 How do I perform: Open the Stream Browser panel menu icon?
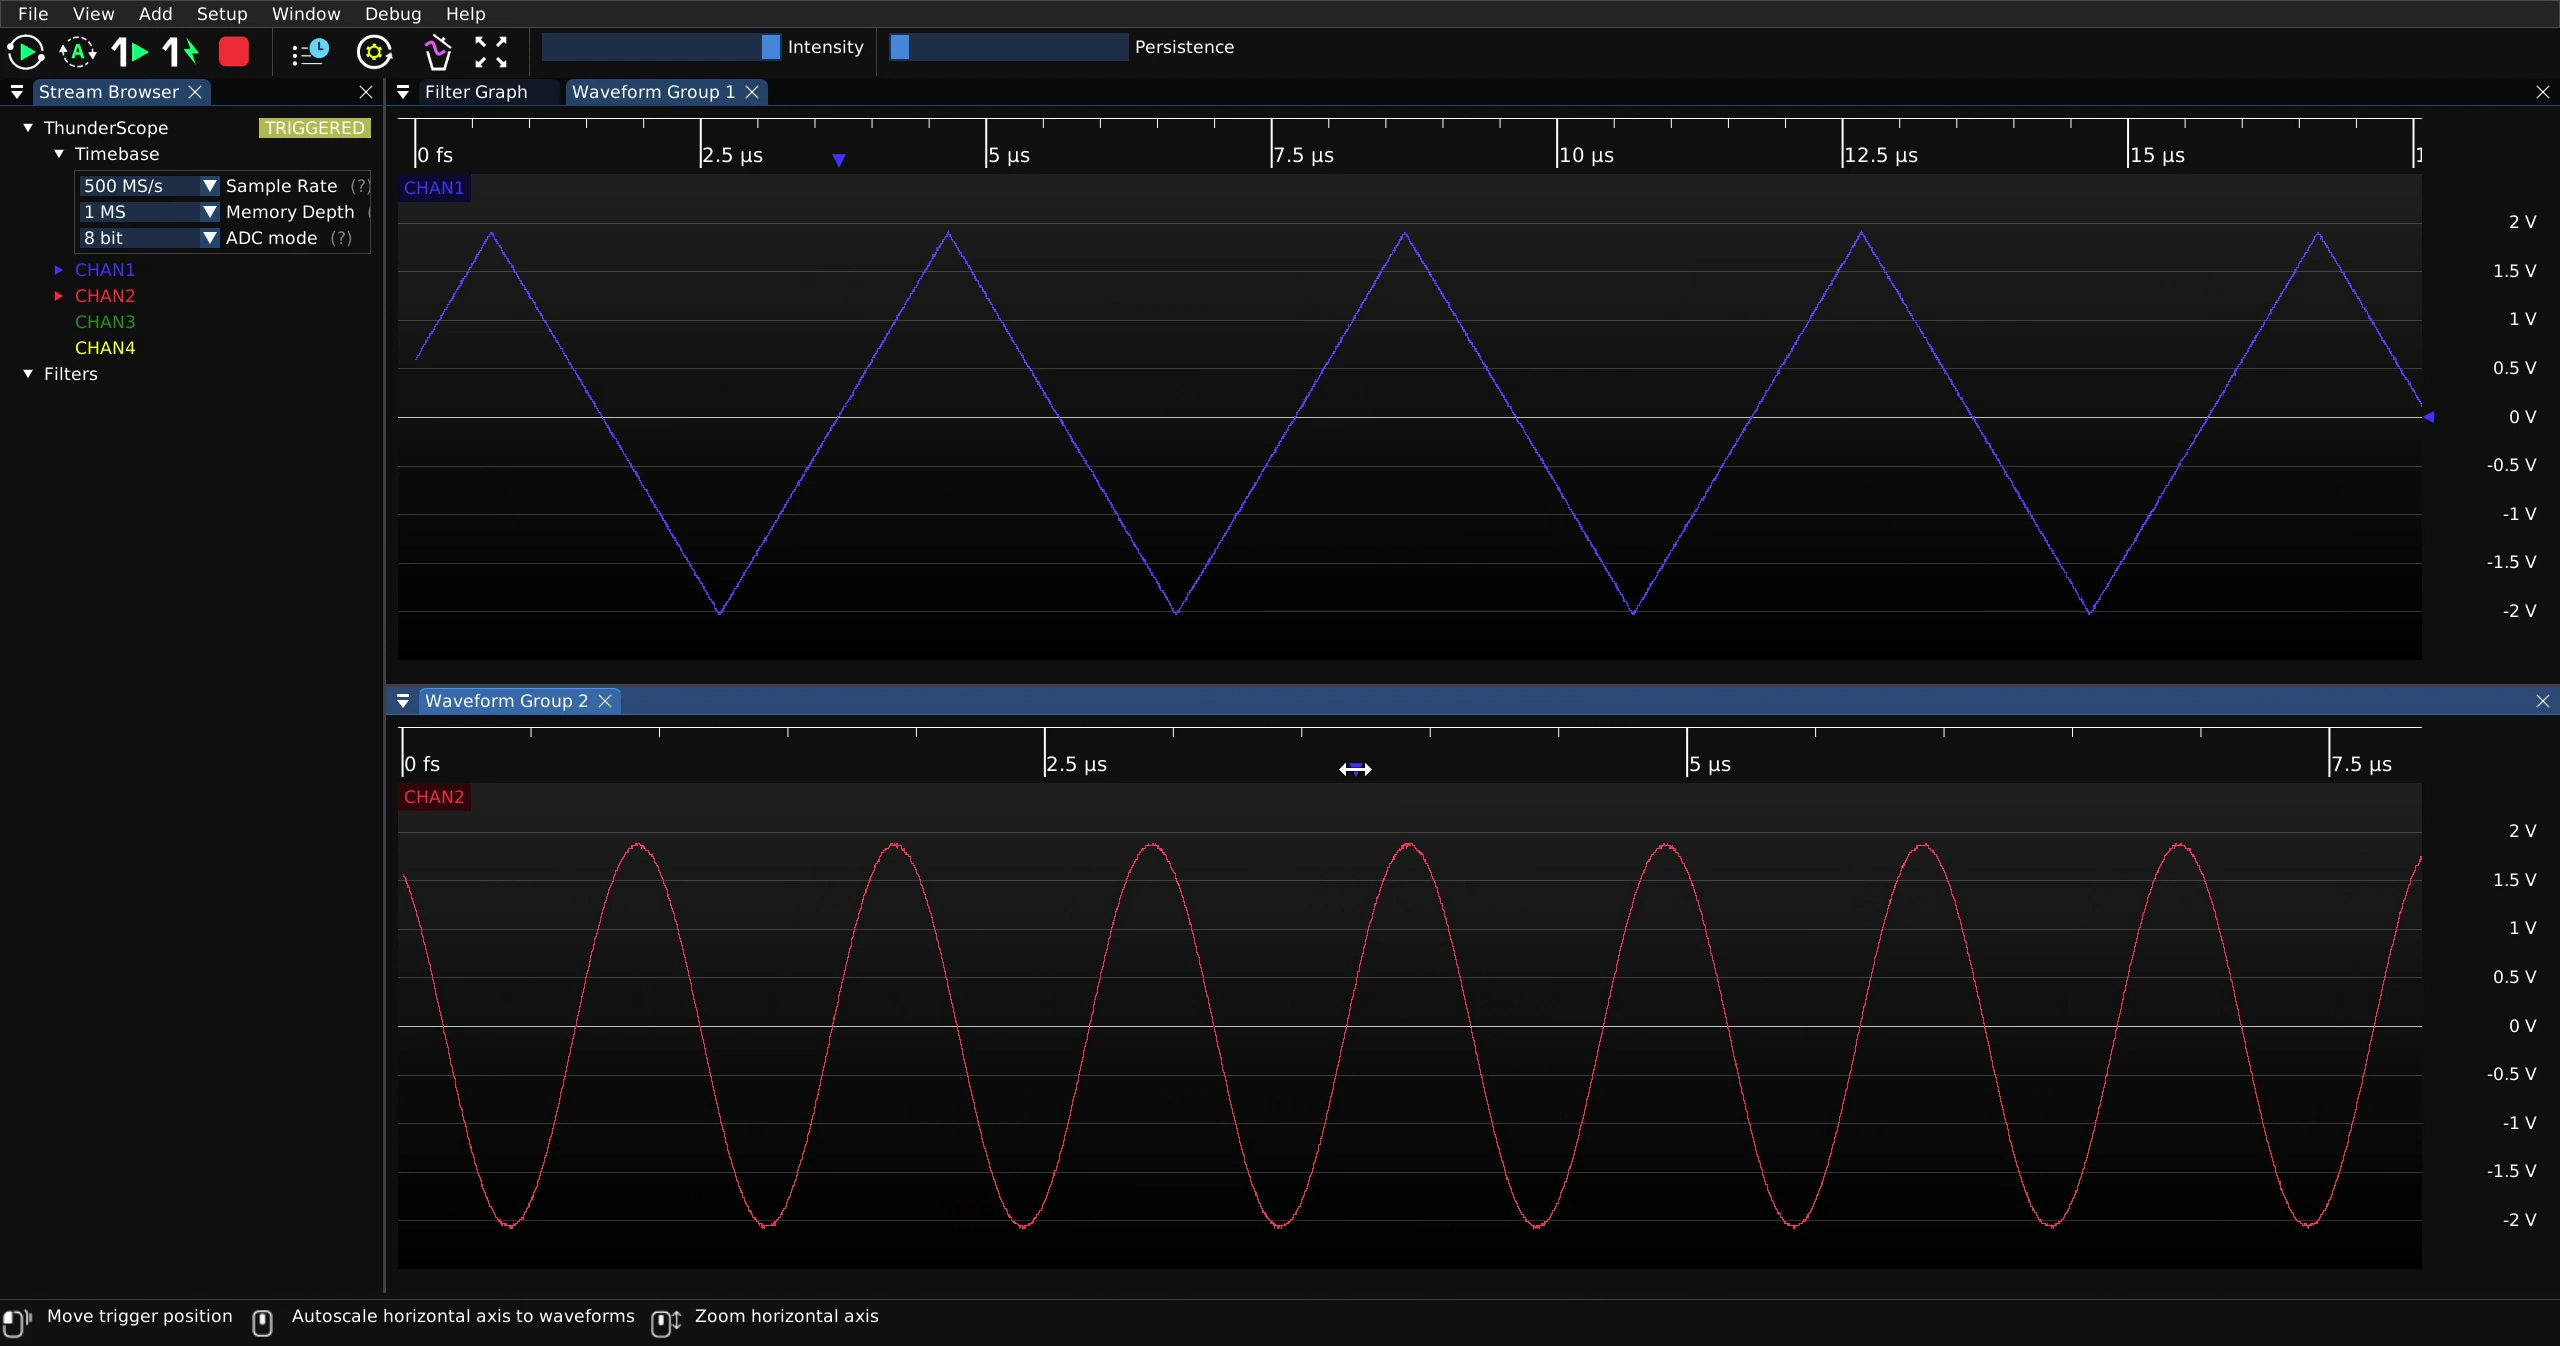click(17, 92)
